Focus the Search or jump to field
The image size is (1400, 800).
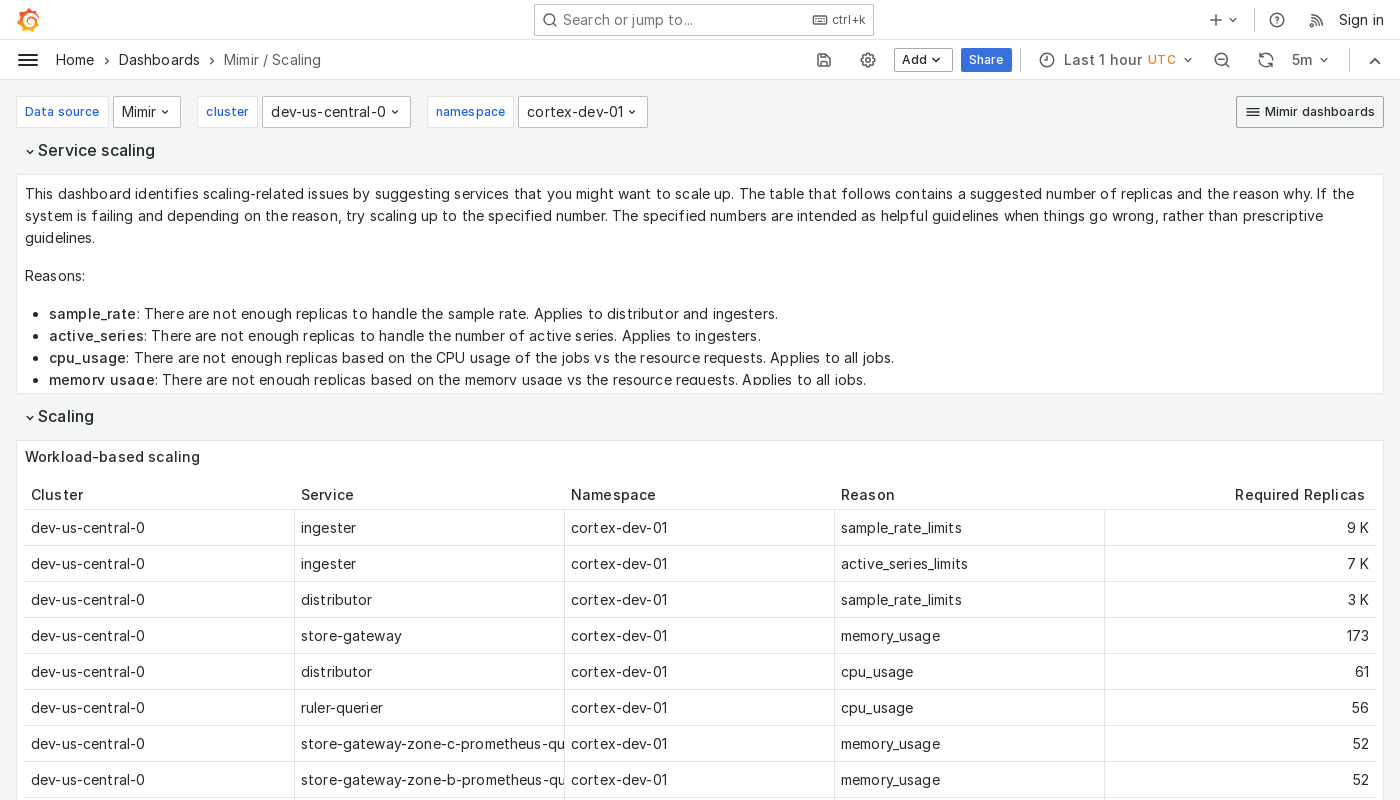point(704,20)
